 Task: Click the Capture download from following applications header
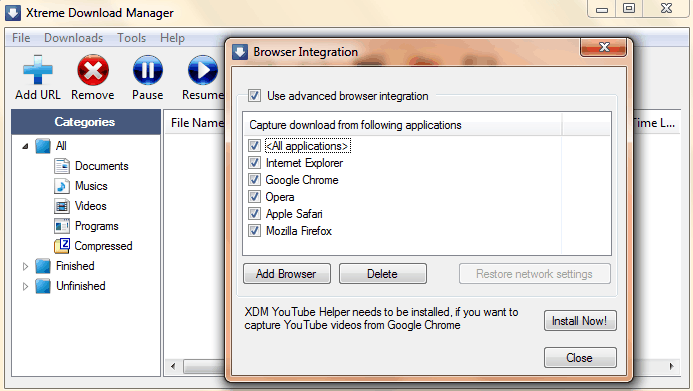coord(402,125)
